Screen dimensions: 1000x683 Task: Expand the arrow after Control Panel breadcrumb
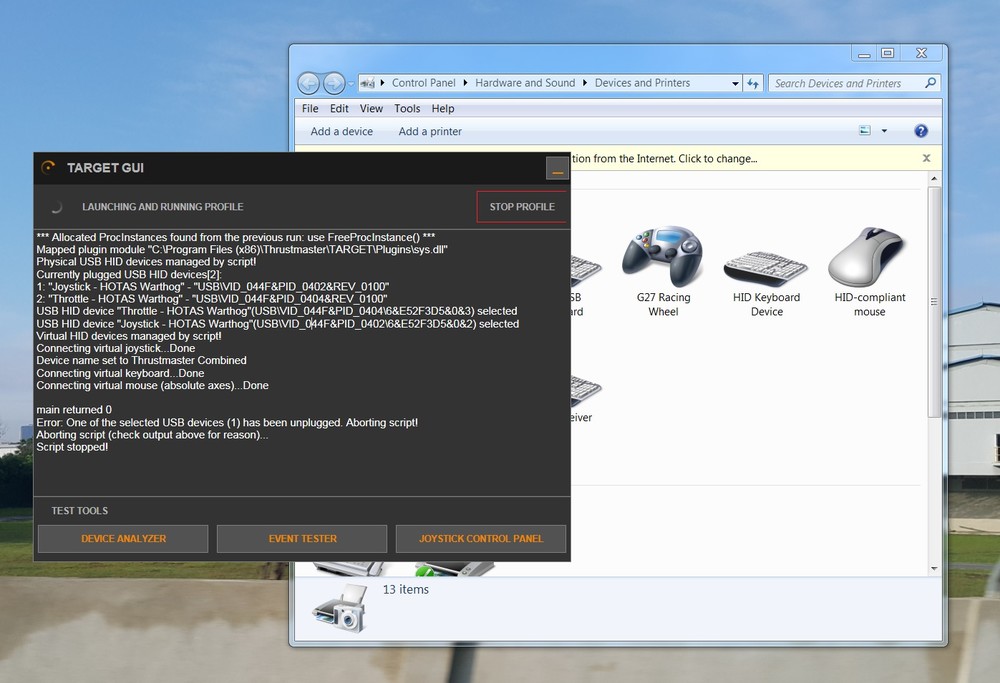click(465, 83)
